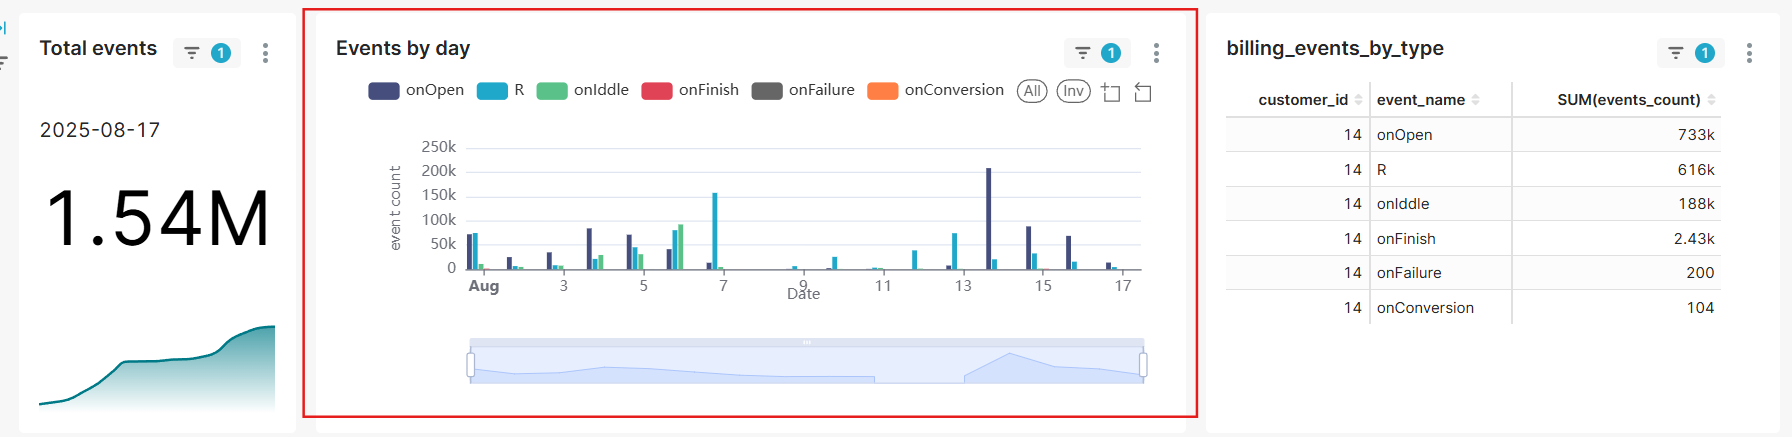
Task: Click the 200 value cell
Action: click(x=1616, y=273)
